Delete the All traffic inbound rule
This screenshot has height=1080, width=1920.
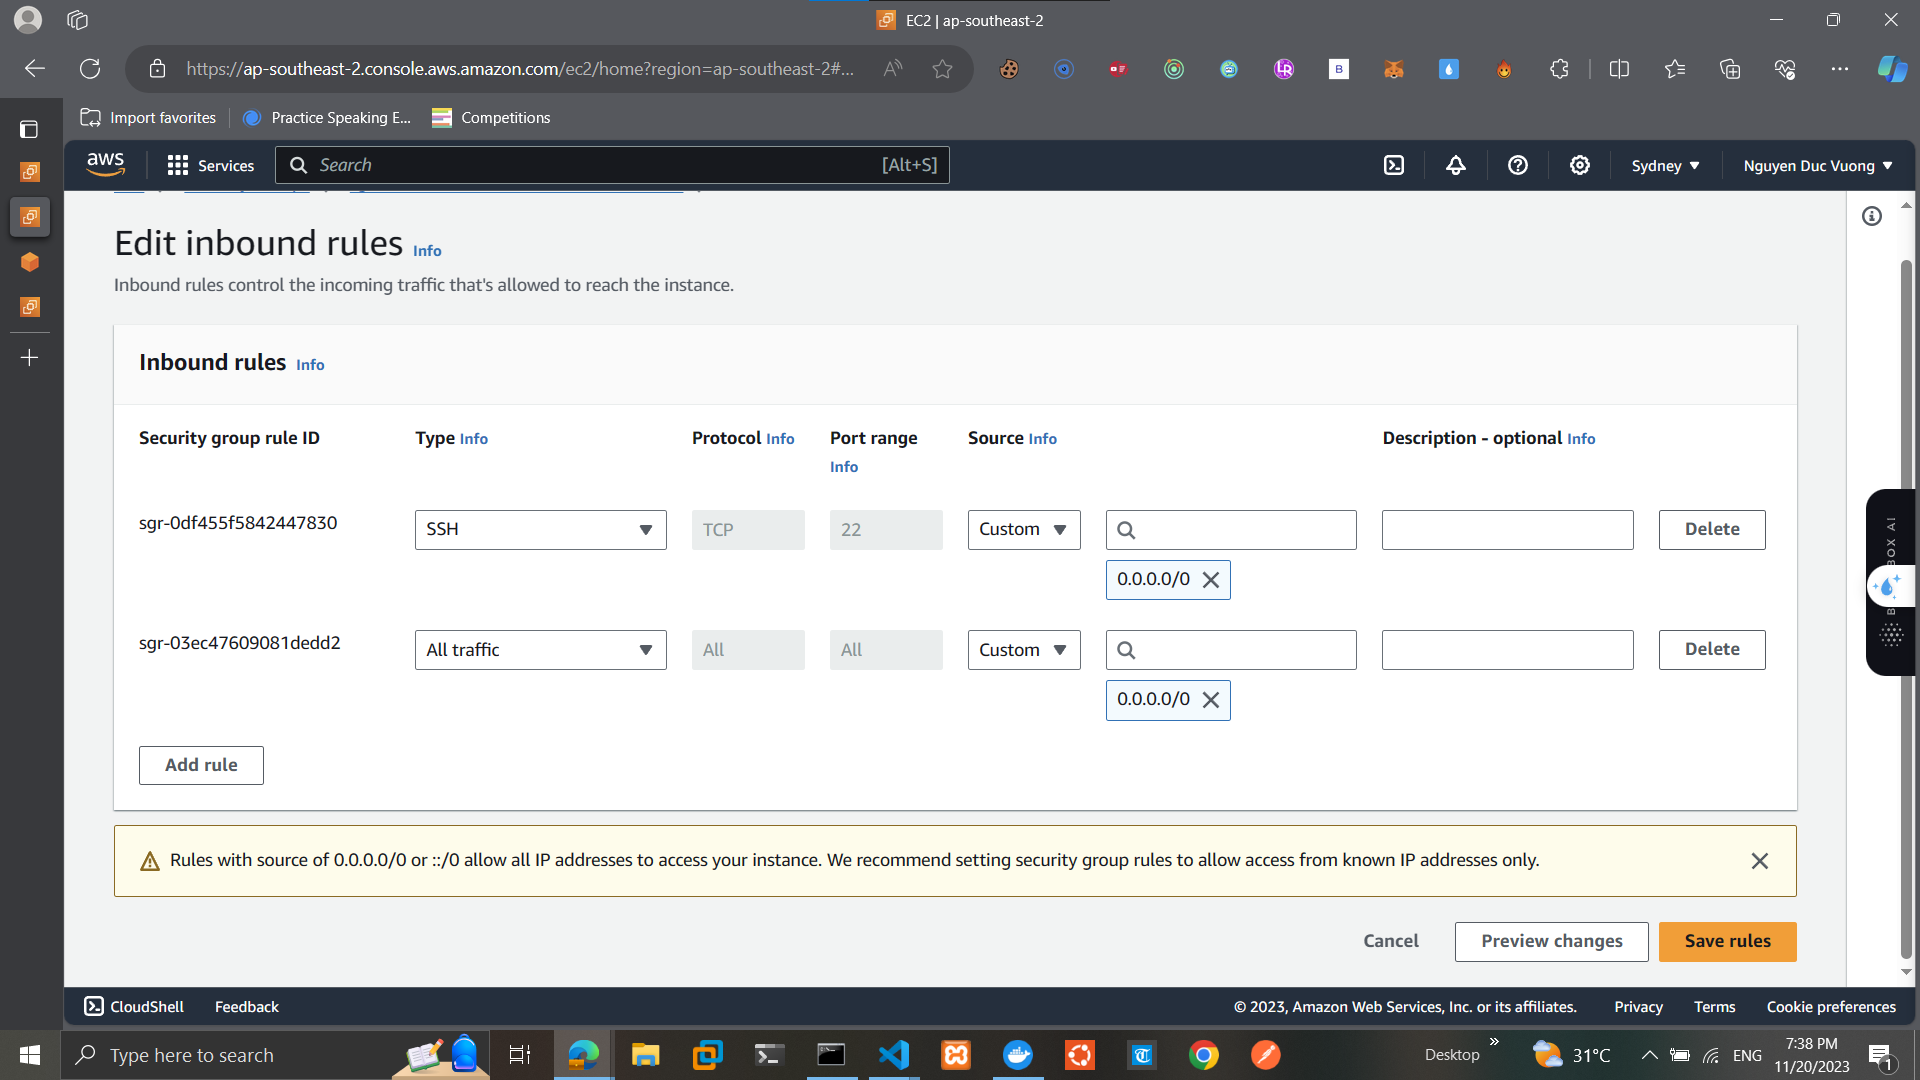(1712, 650)
